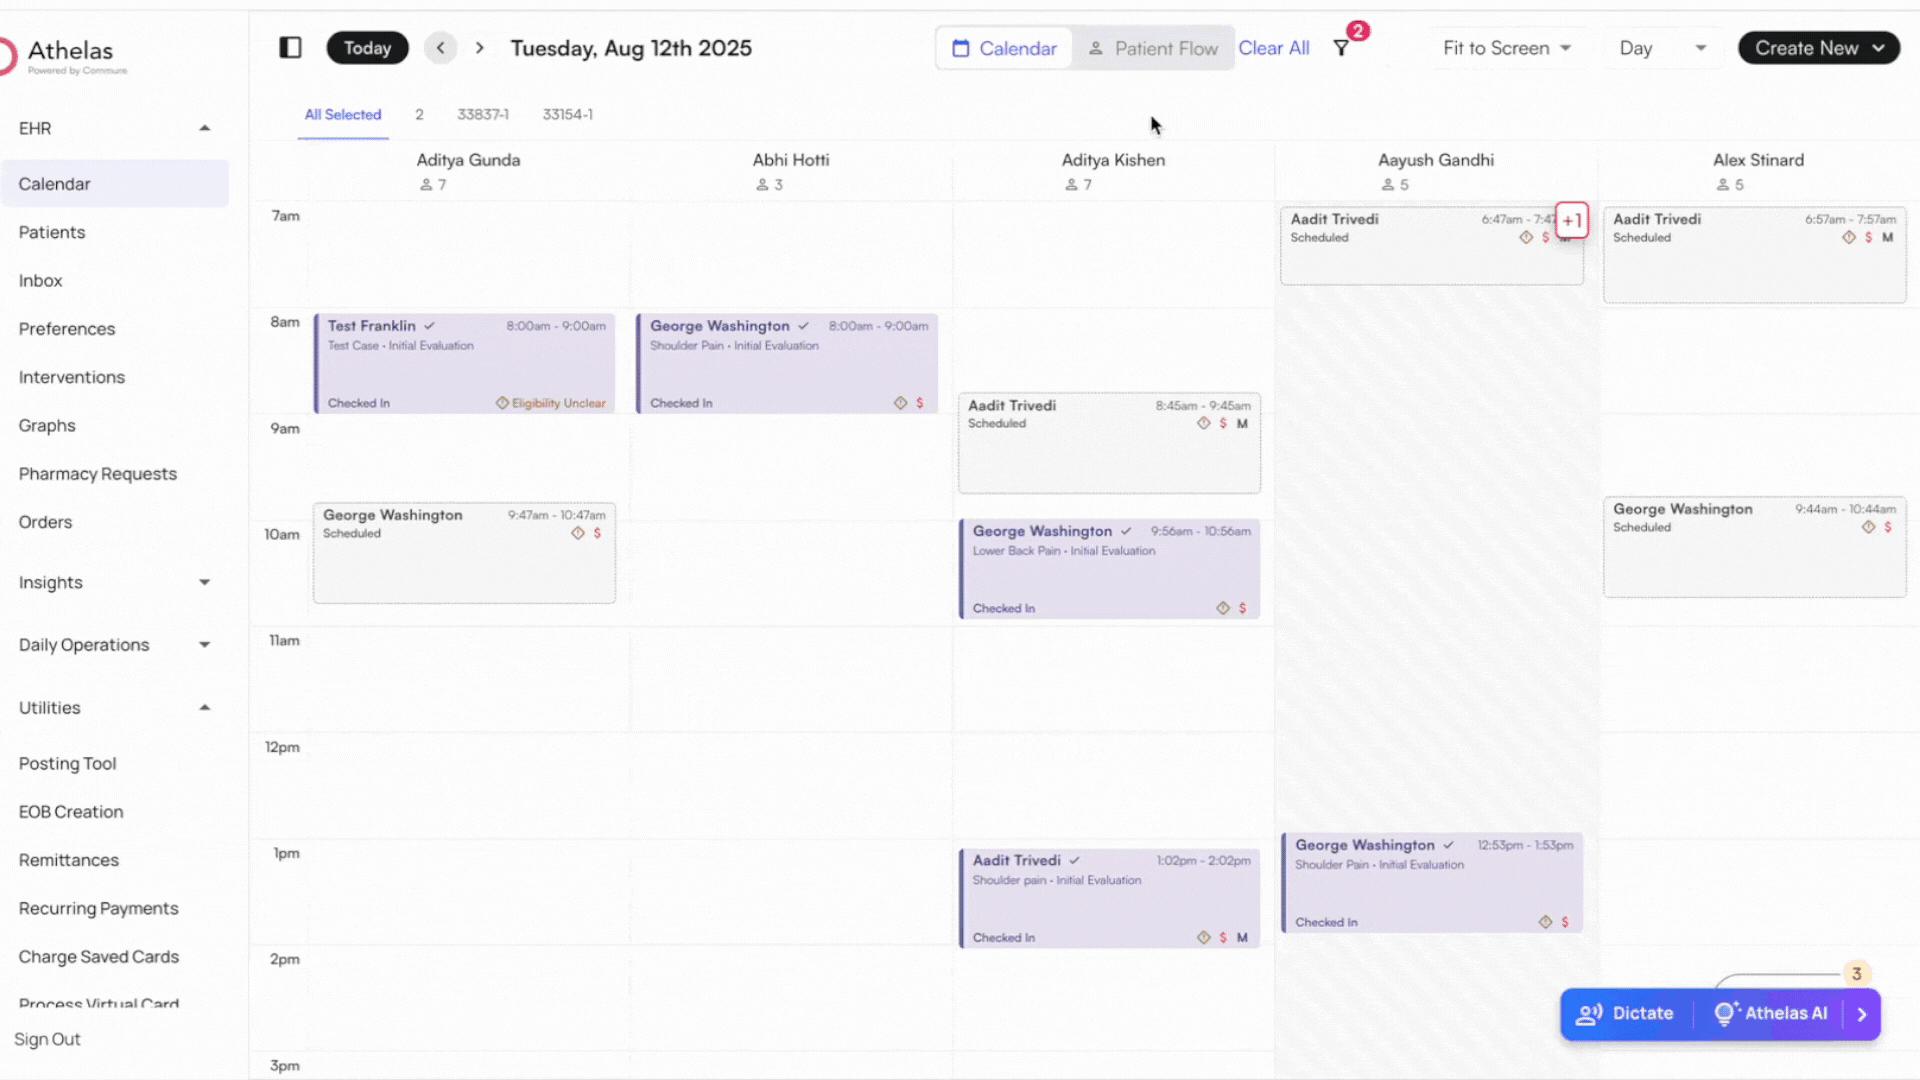
Task: Open the +1 overflow badge on Aadit Trivedi's appointment
Action: (x=1572, y=221)
